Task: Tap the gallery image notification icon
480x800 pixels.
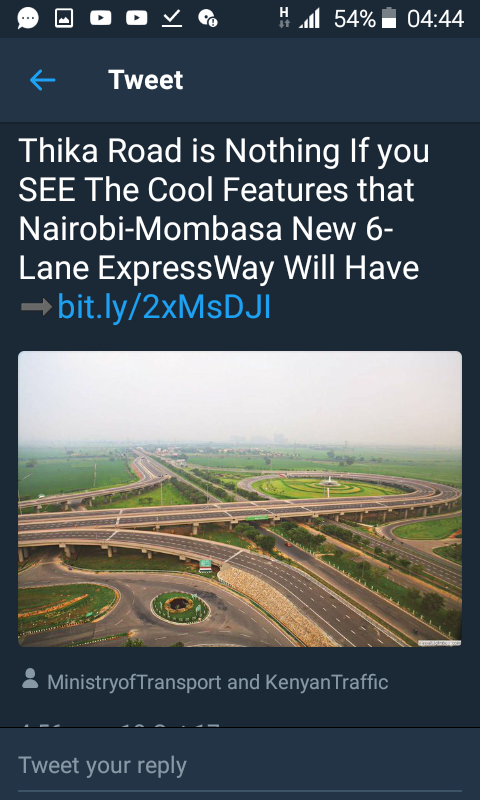Action: point(64,19)
